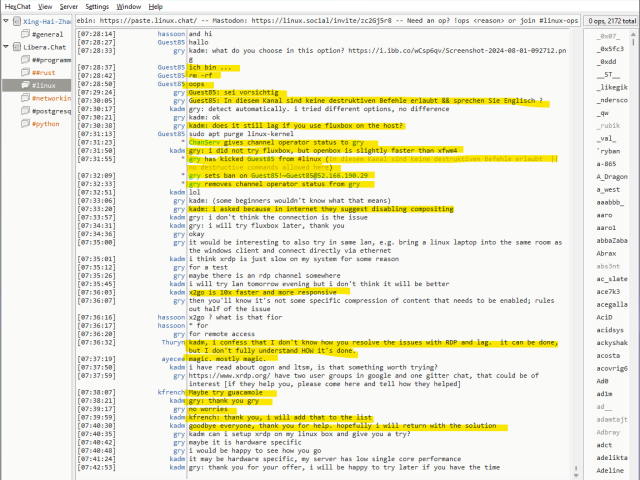Select the Libera.Chat server entry
Image resolution: width=640 pixels, height=480 pixels.
(44, 47)
